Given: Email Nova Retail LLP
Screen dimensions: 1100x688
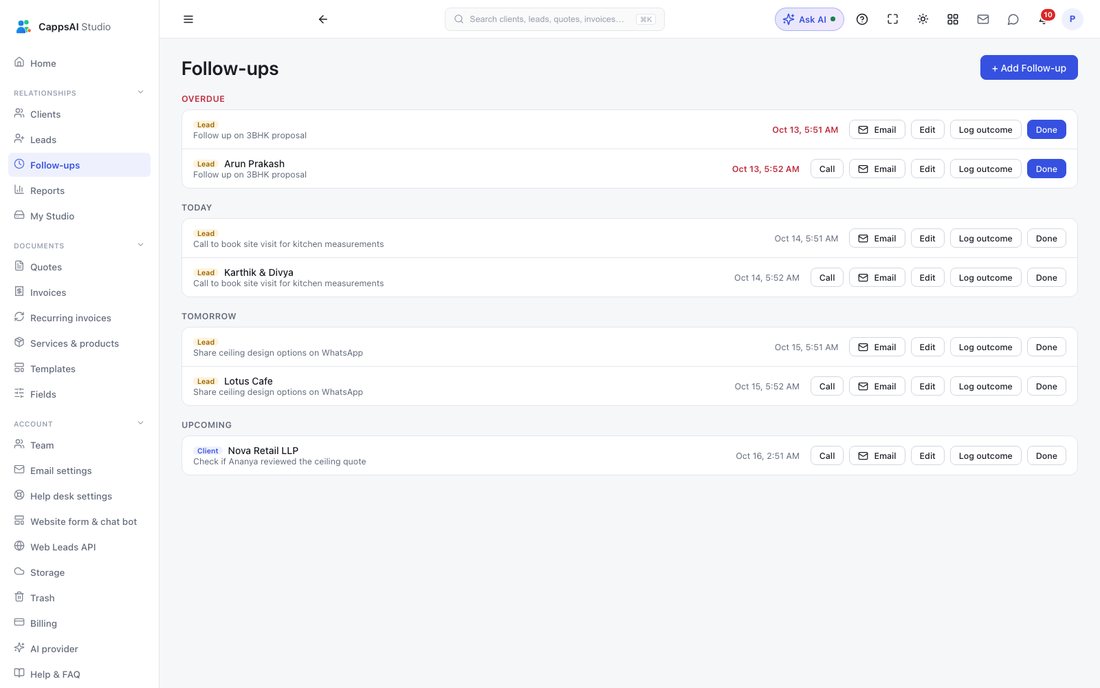Looking at the screenshot, I should tap(877, 456).
